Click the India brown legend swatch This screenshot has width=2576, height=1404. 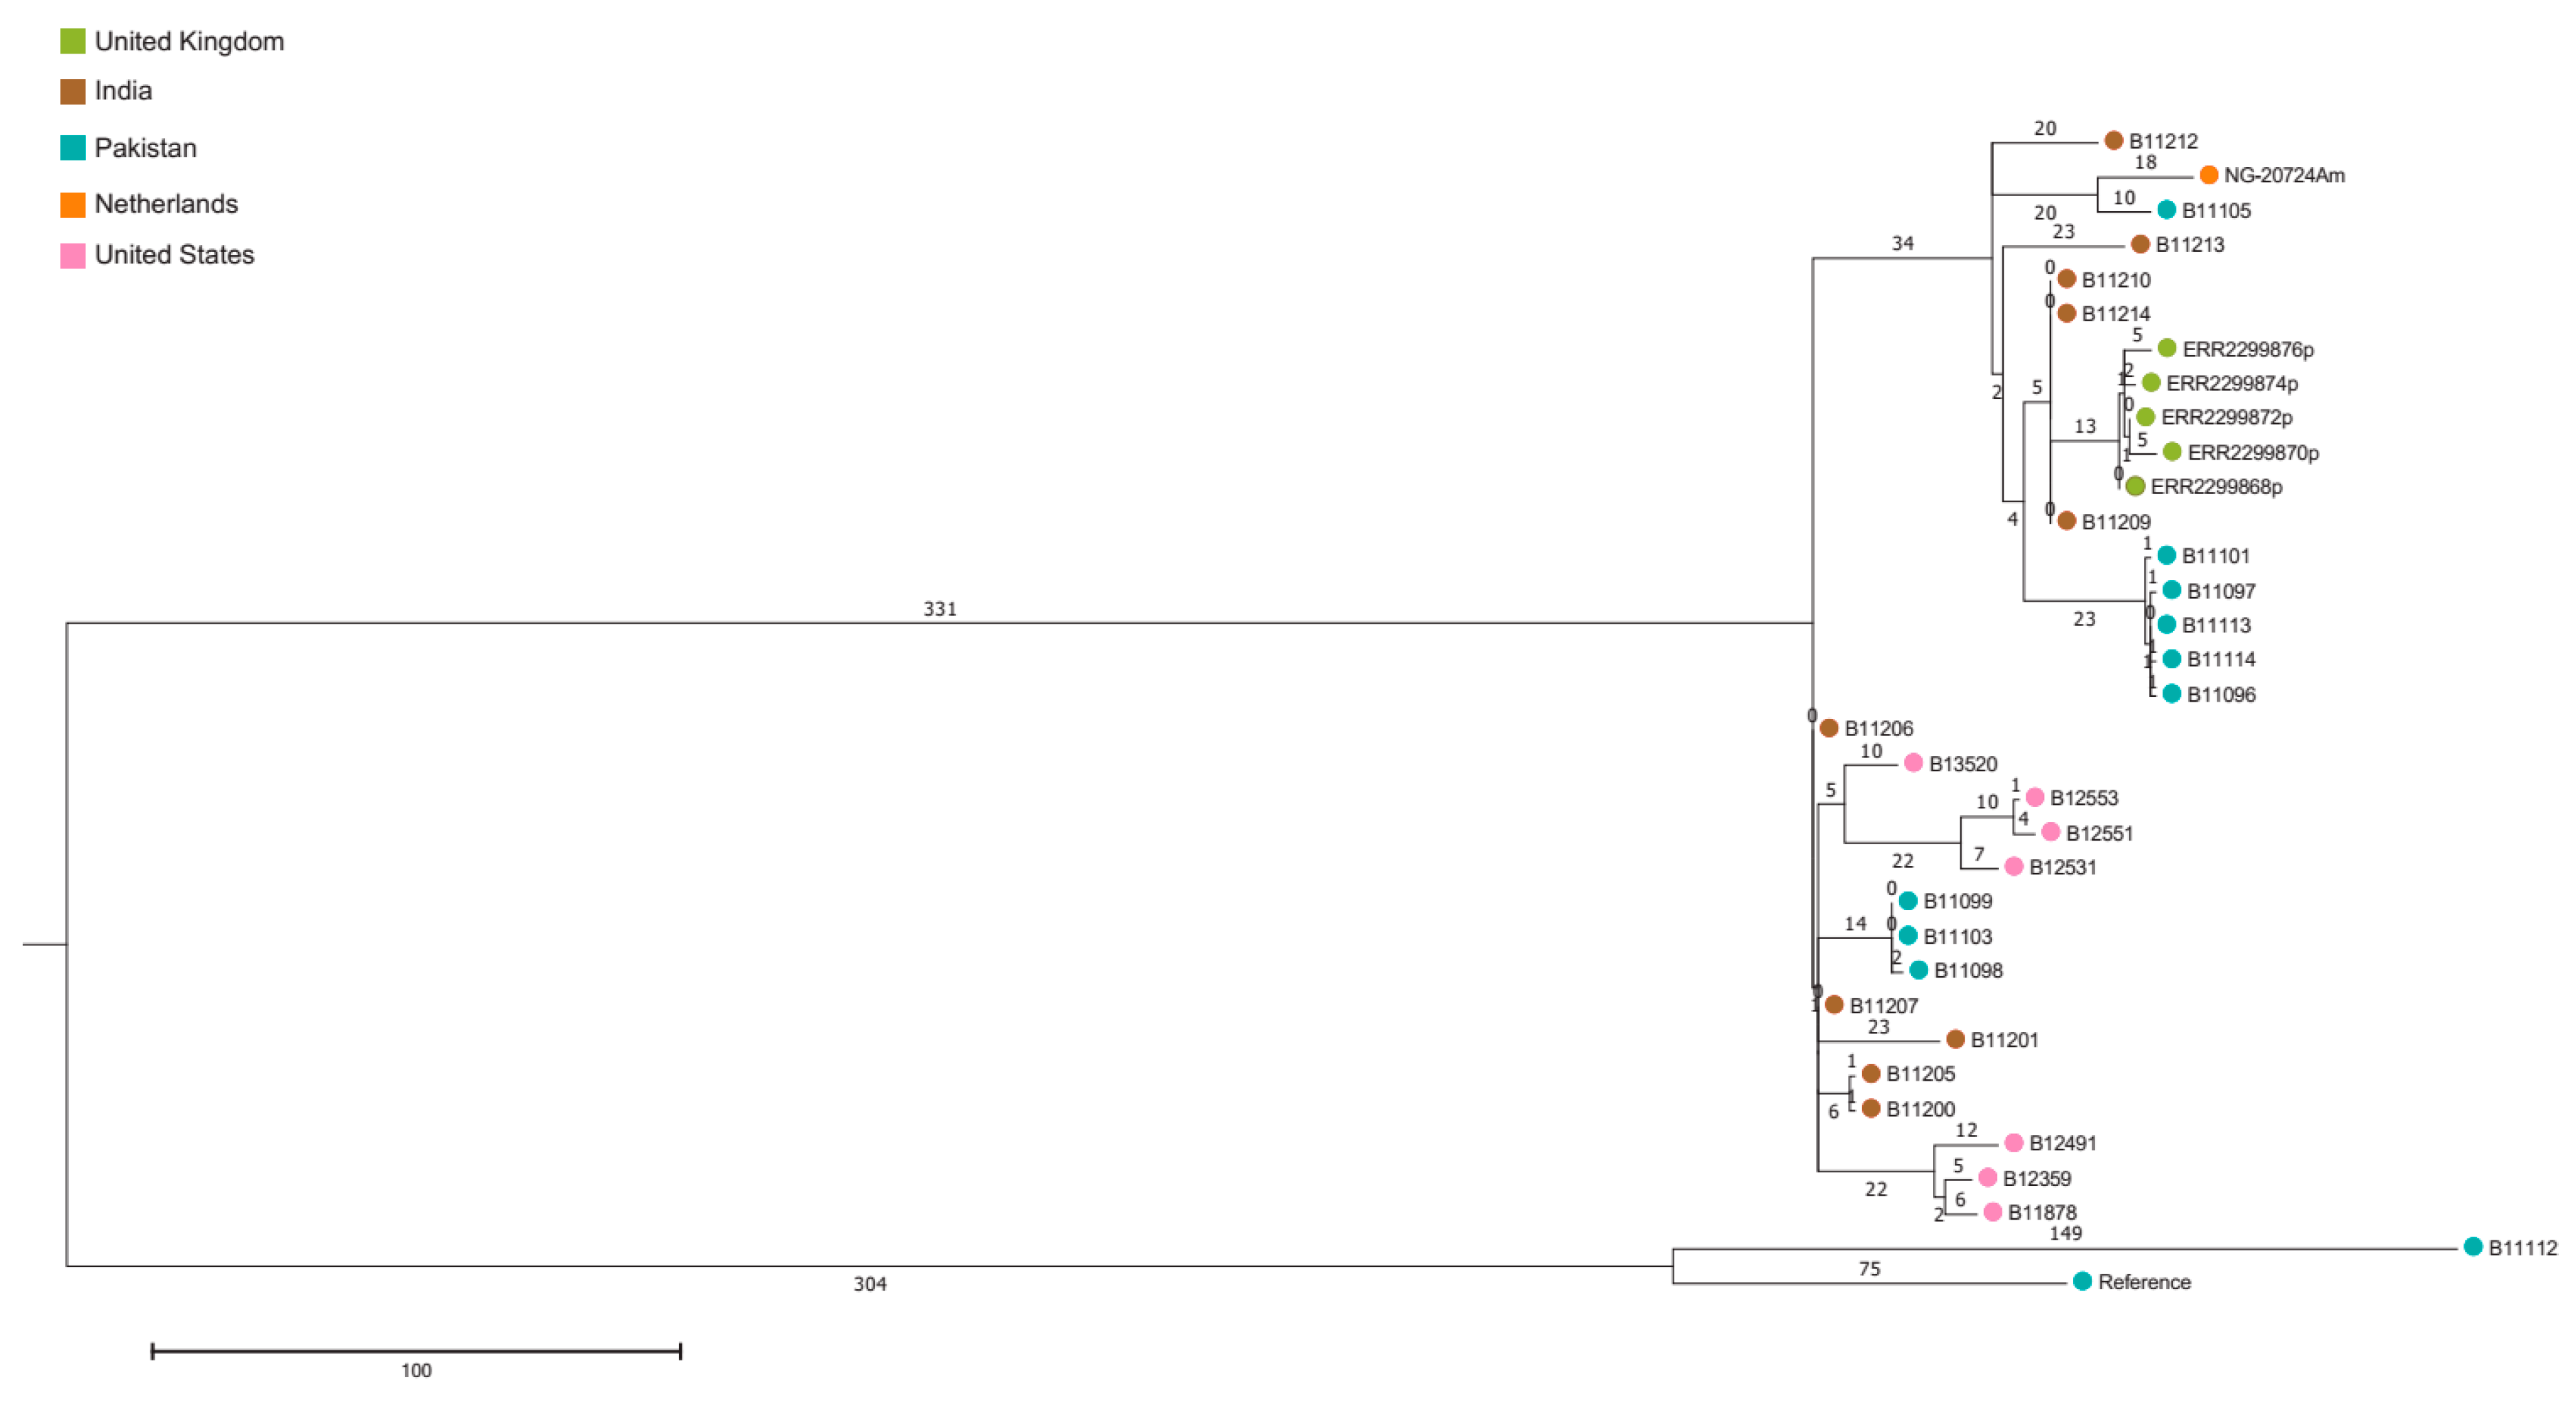tap(72, 92)
